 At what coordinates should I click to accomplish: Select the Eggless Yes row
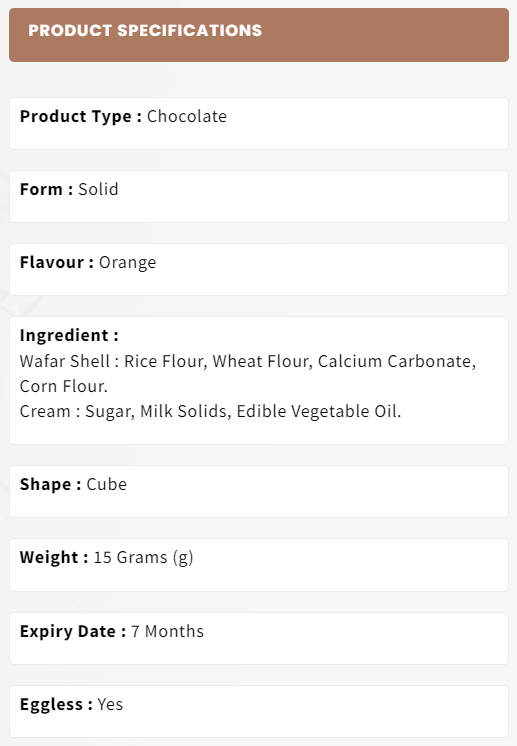click(x=259, y=711)
